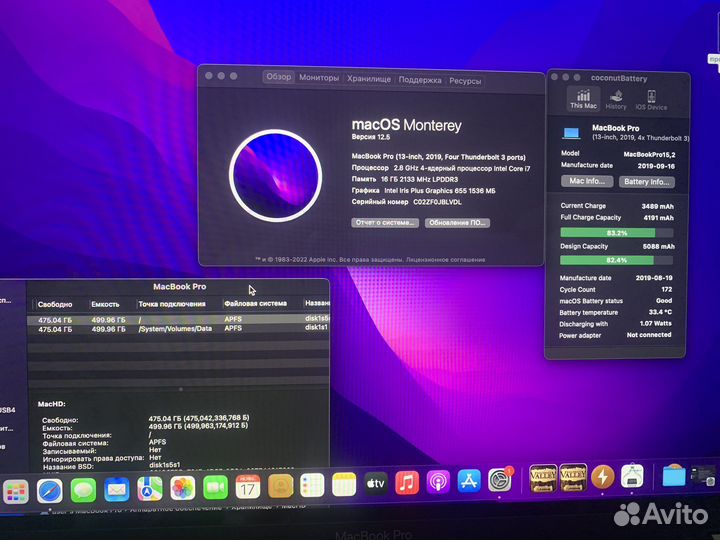Select the volume row mounted at /
The height and width of the screenshot is (540, 720).
[179, 319]
